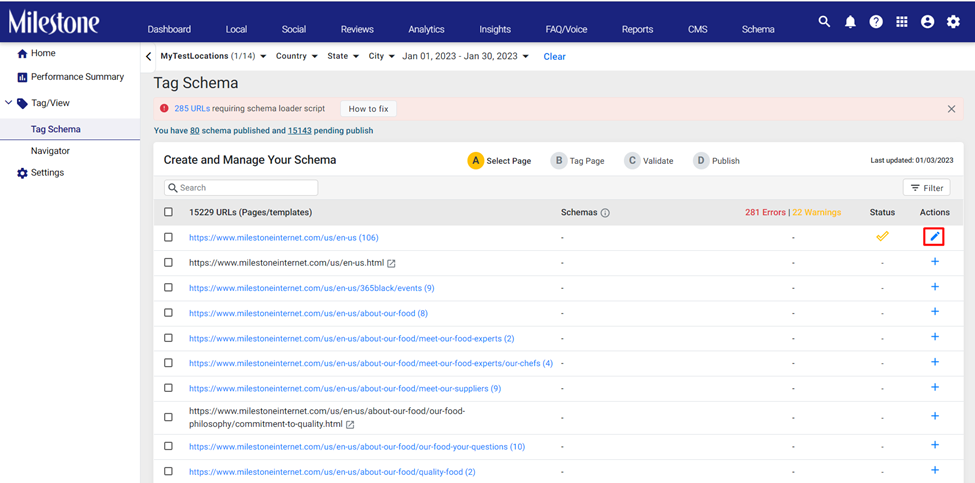975x483 pixels.
Task: Open the 80 schema published link
Action: (x=195, y=131)
